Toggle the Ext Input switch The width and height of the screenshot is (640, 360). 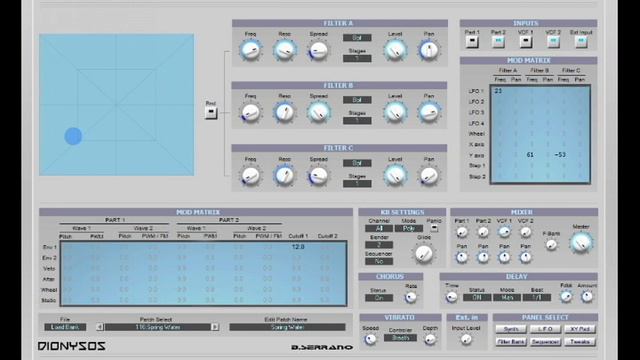pyautogui.click(x=581, y=42)
